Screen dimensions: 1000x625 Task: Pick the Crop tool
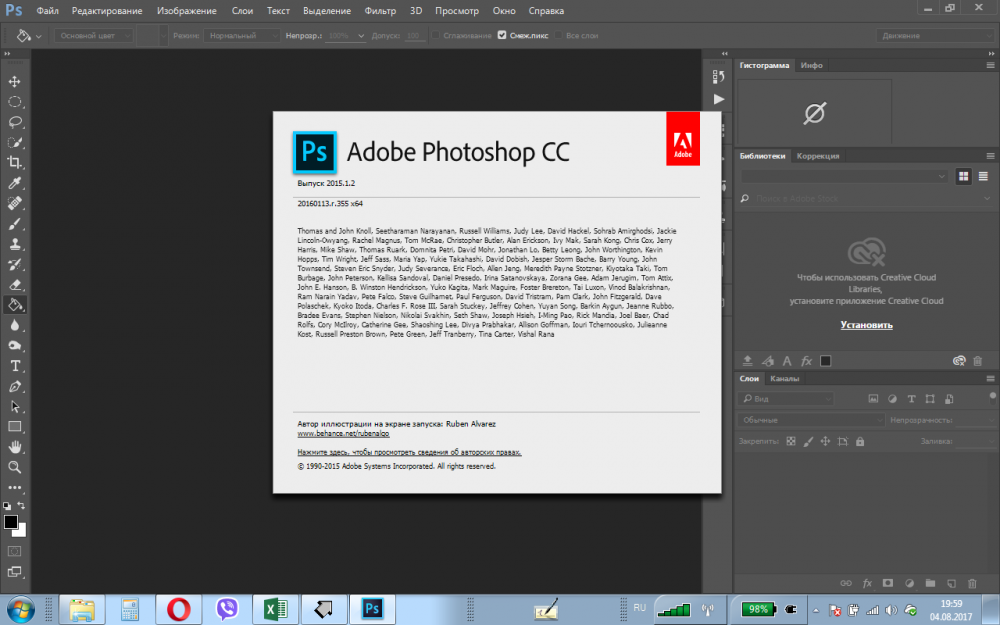(x=15, y=163)
